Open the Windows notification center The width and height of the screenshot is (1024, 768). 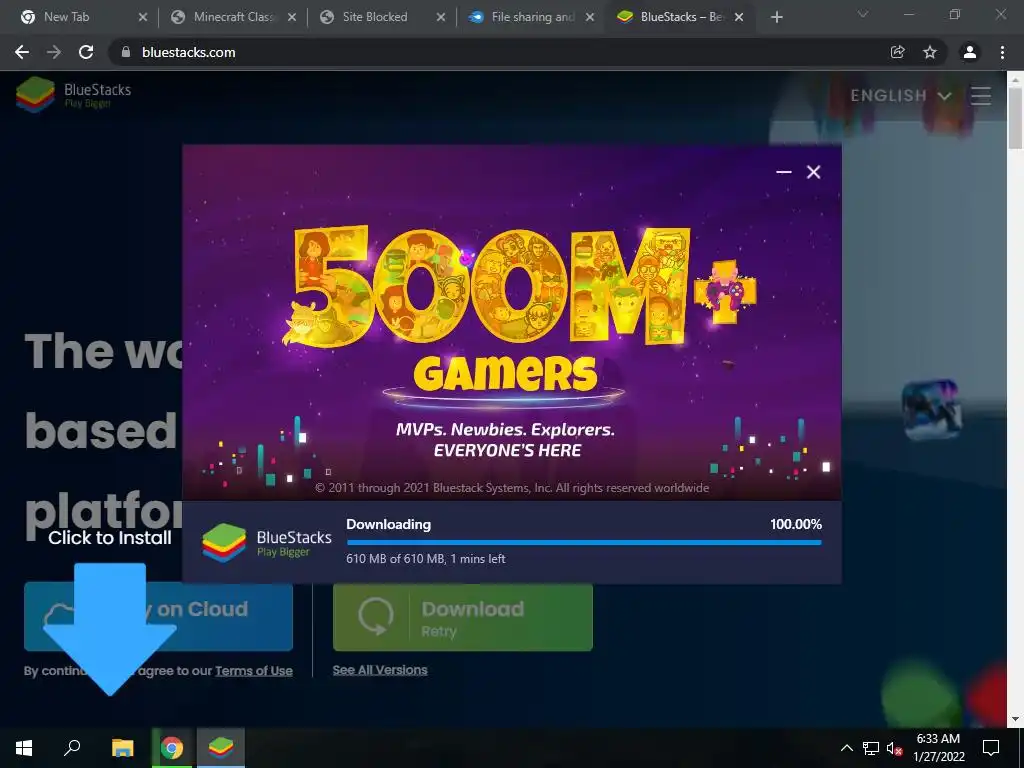pyautogui.click(x=991, y=748)
